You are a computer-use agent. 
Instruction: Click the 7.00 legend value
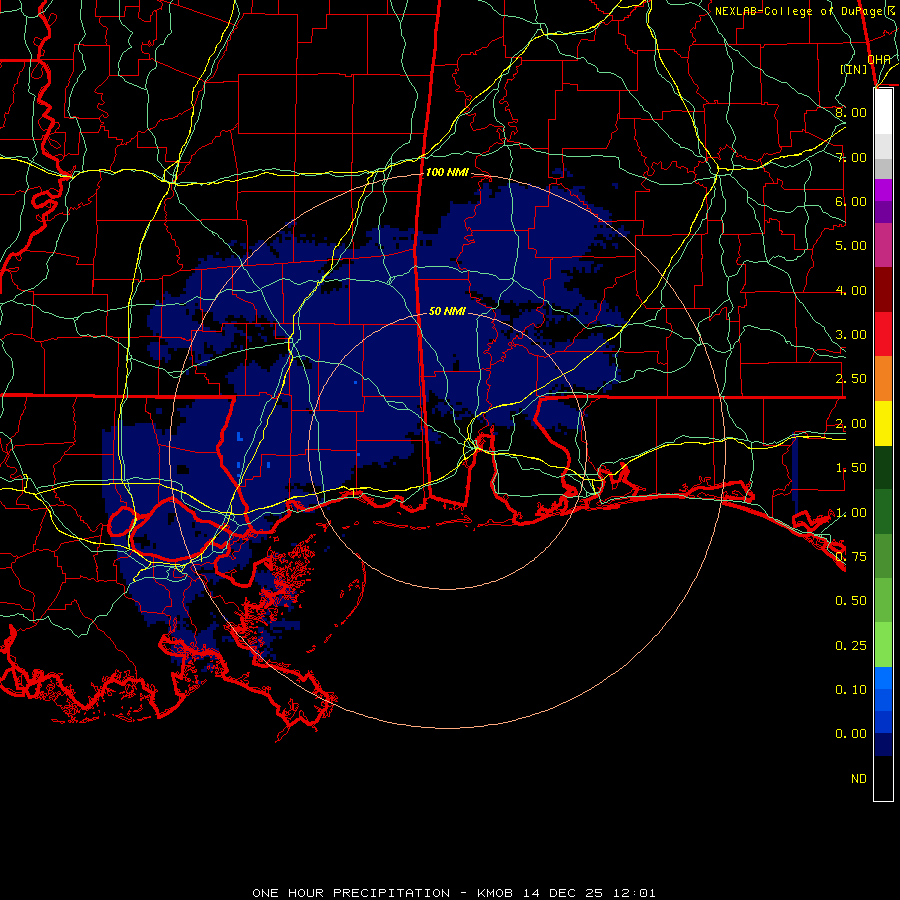(x=852, y=157)
